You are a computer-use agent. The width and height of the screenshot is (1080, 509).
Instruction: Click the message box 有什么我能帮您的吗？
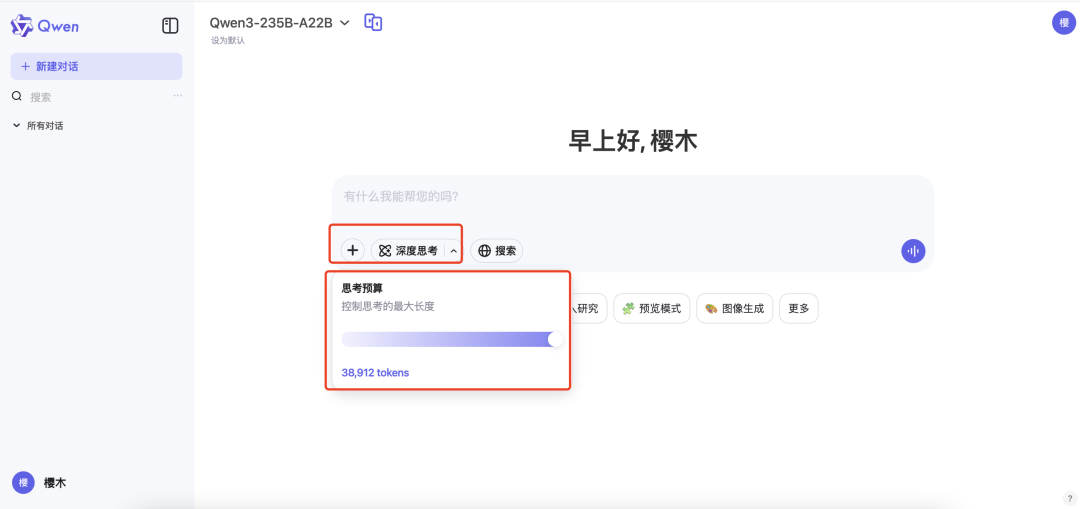632,197
